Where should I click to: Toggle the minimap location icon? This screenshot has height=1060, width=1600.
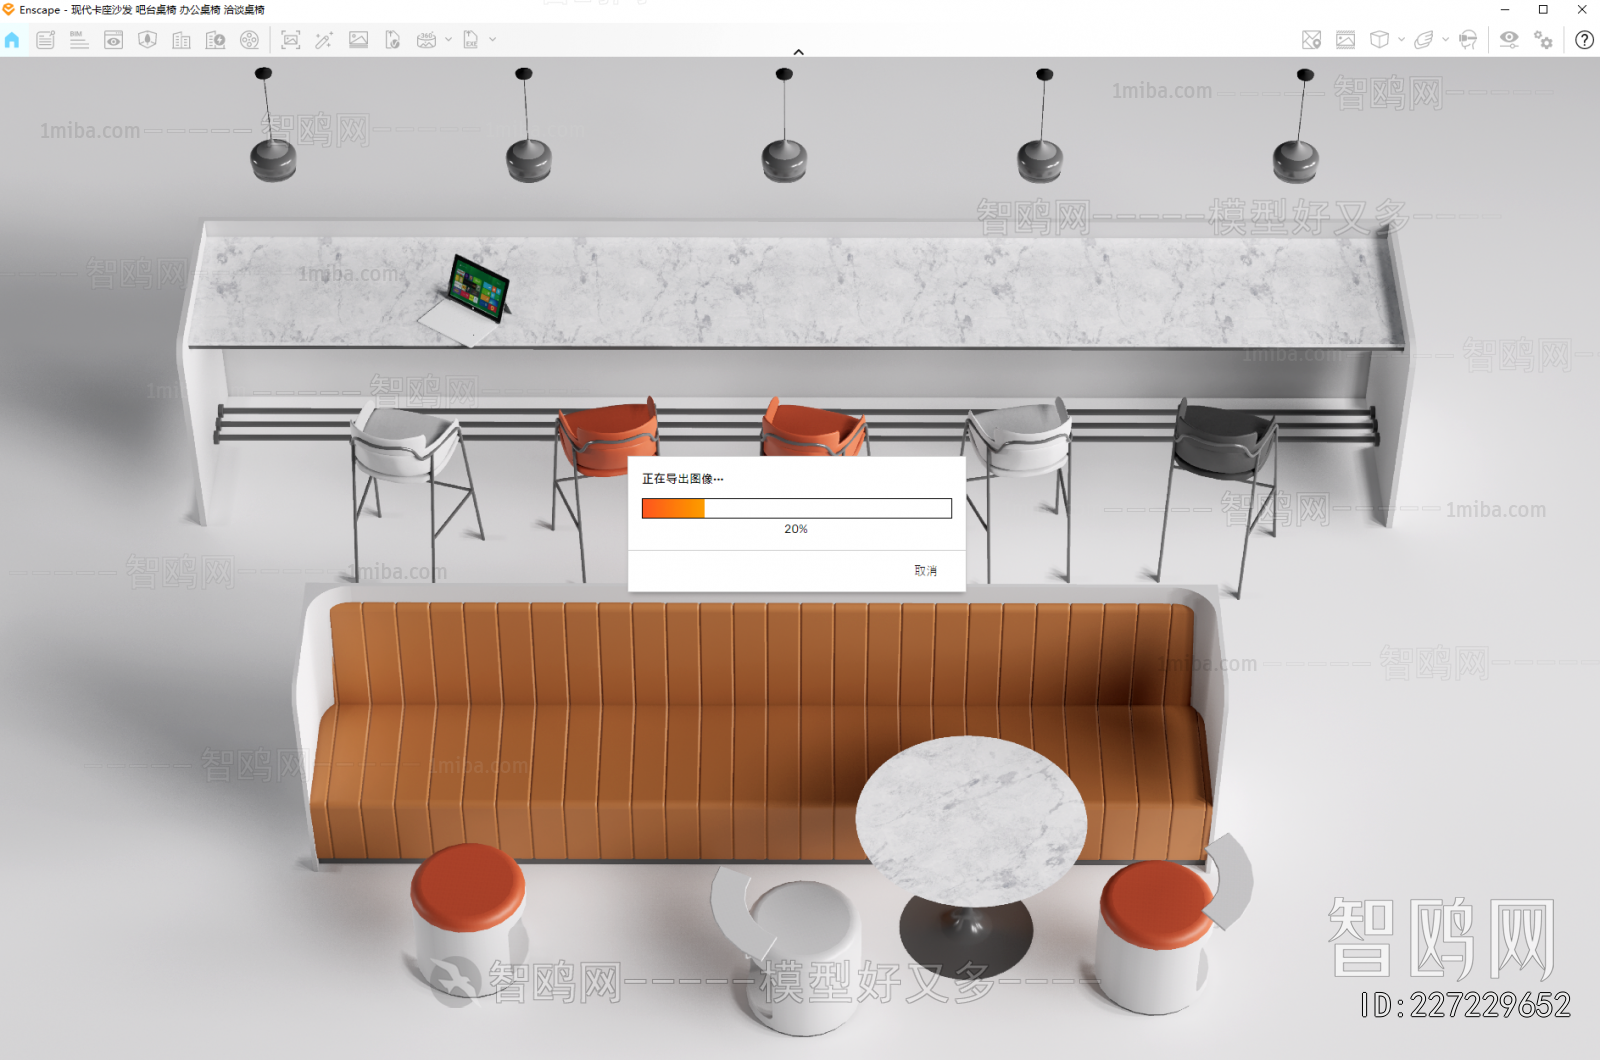(x=1311, y=40)
